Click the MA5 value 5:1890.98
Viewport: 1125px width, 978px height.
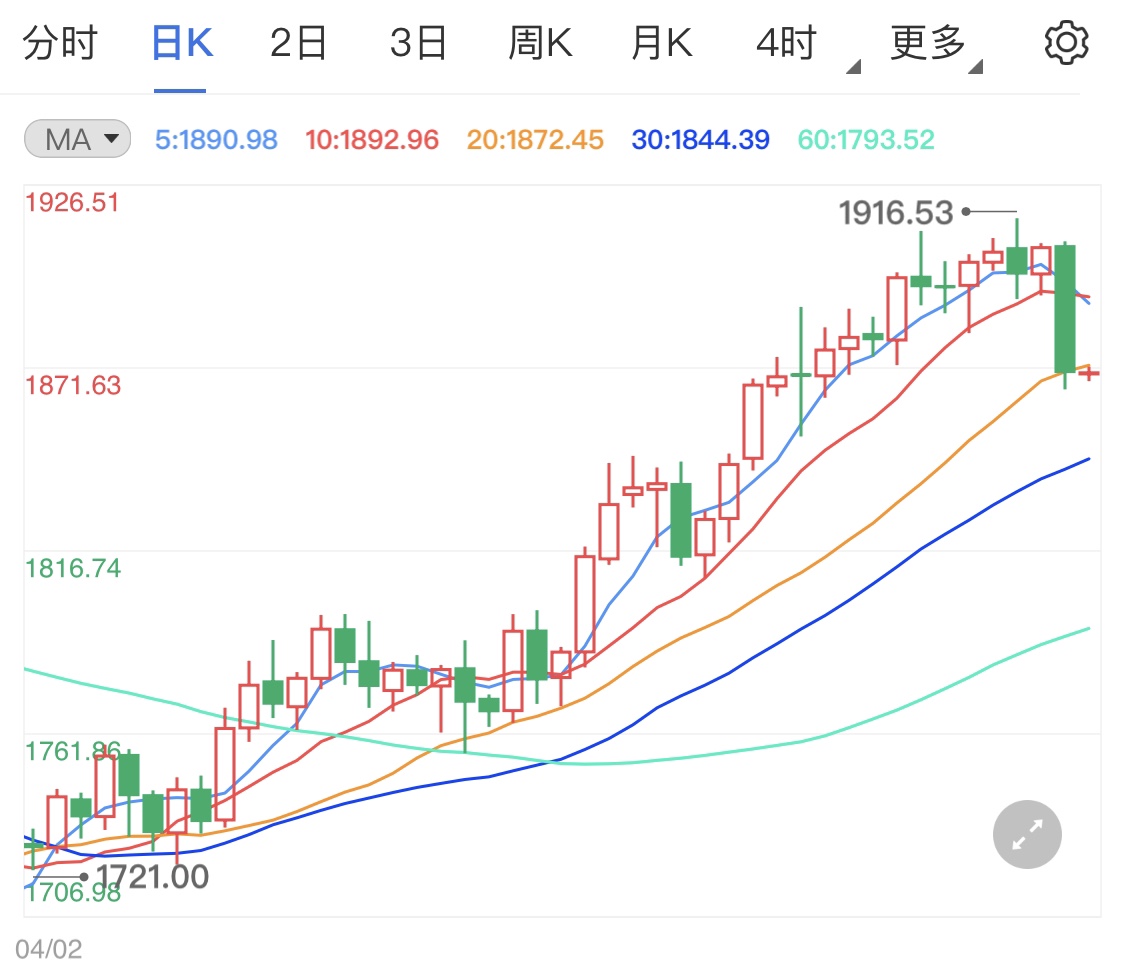pyautogui.click(x=216, y=139)
